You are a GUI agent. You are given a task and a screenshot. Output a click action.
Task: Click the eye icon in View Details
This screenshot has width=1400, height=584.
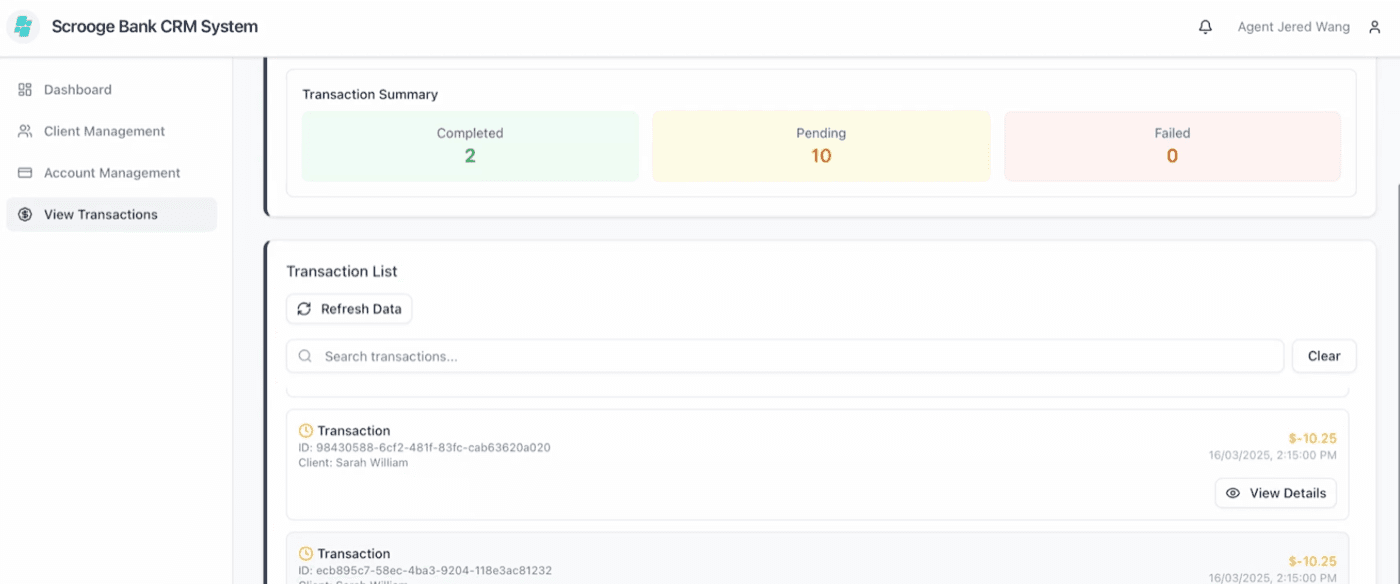(1233, 493)
